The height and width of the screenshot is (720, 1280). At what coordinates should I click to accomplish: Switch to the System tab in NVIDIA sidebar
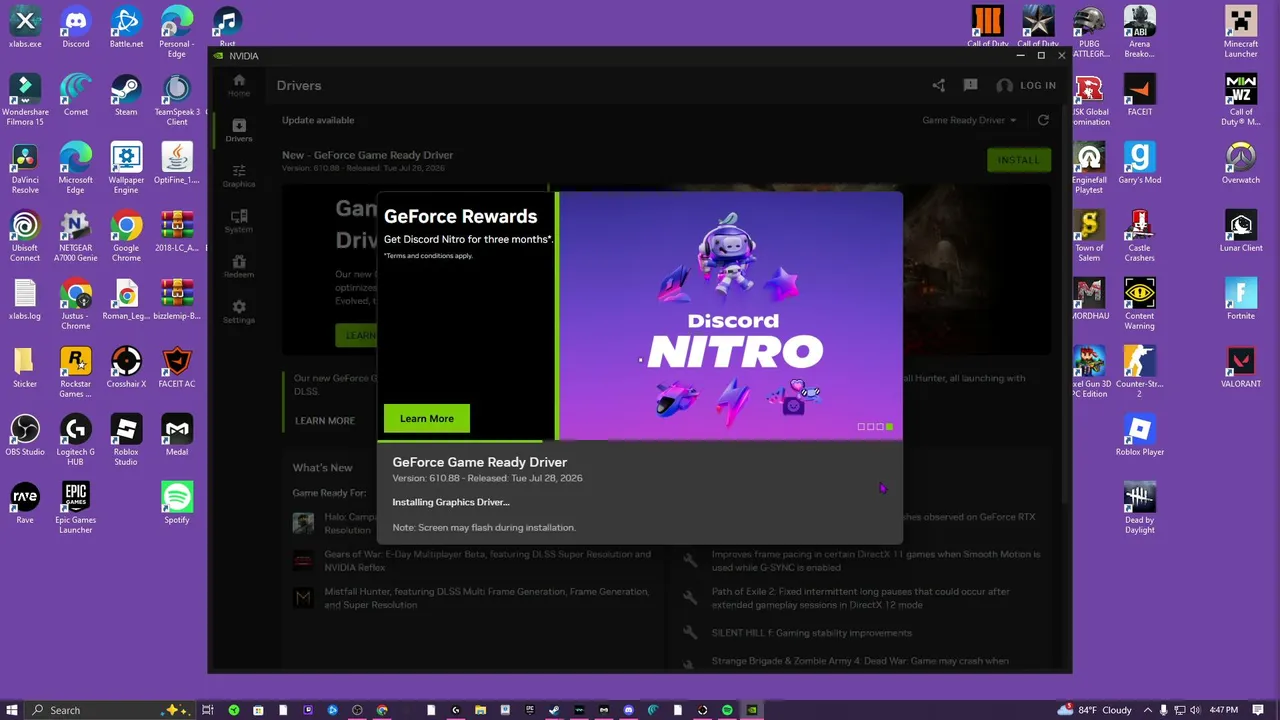[238, 221]
